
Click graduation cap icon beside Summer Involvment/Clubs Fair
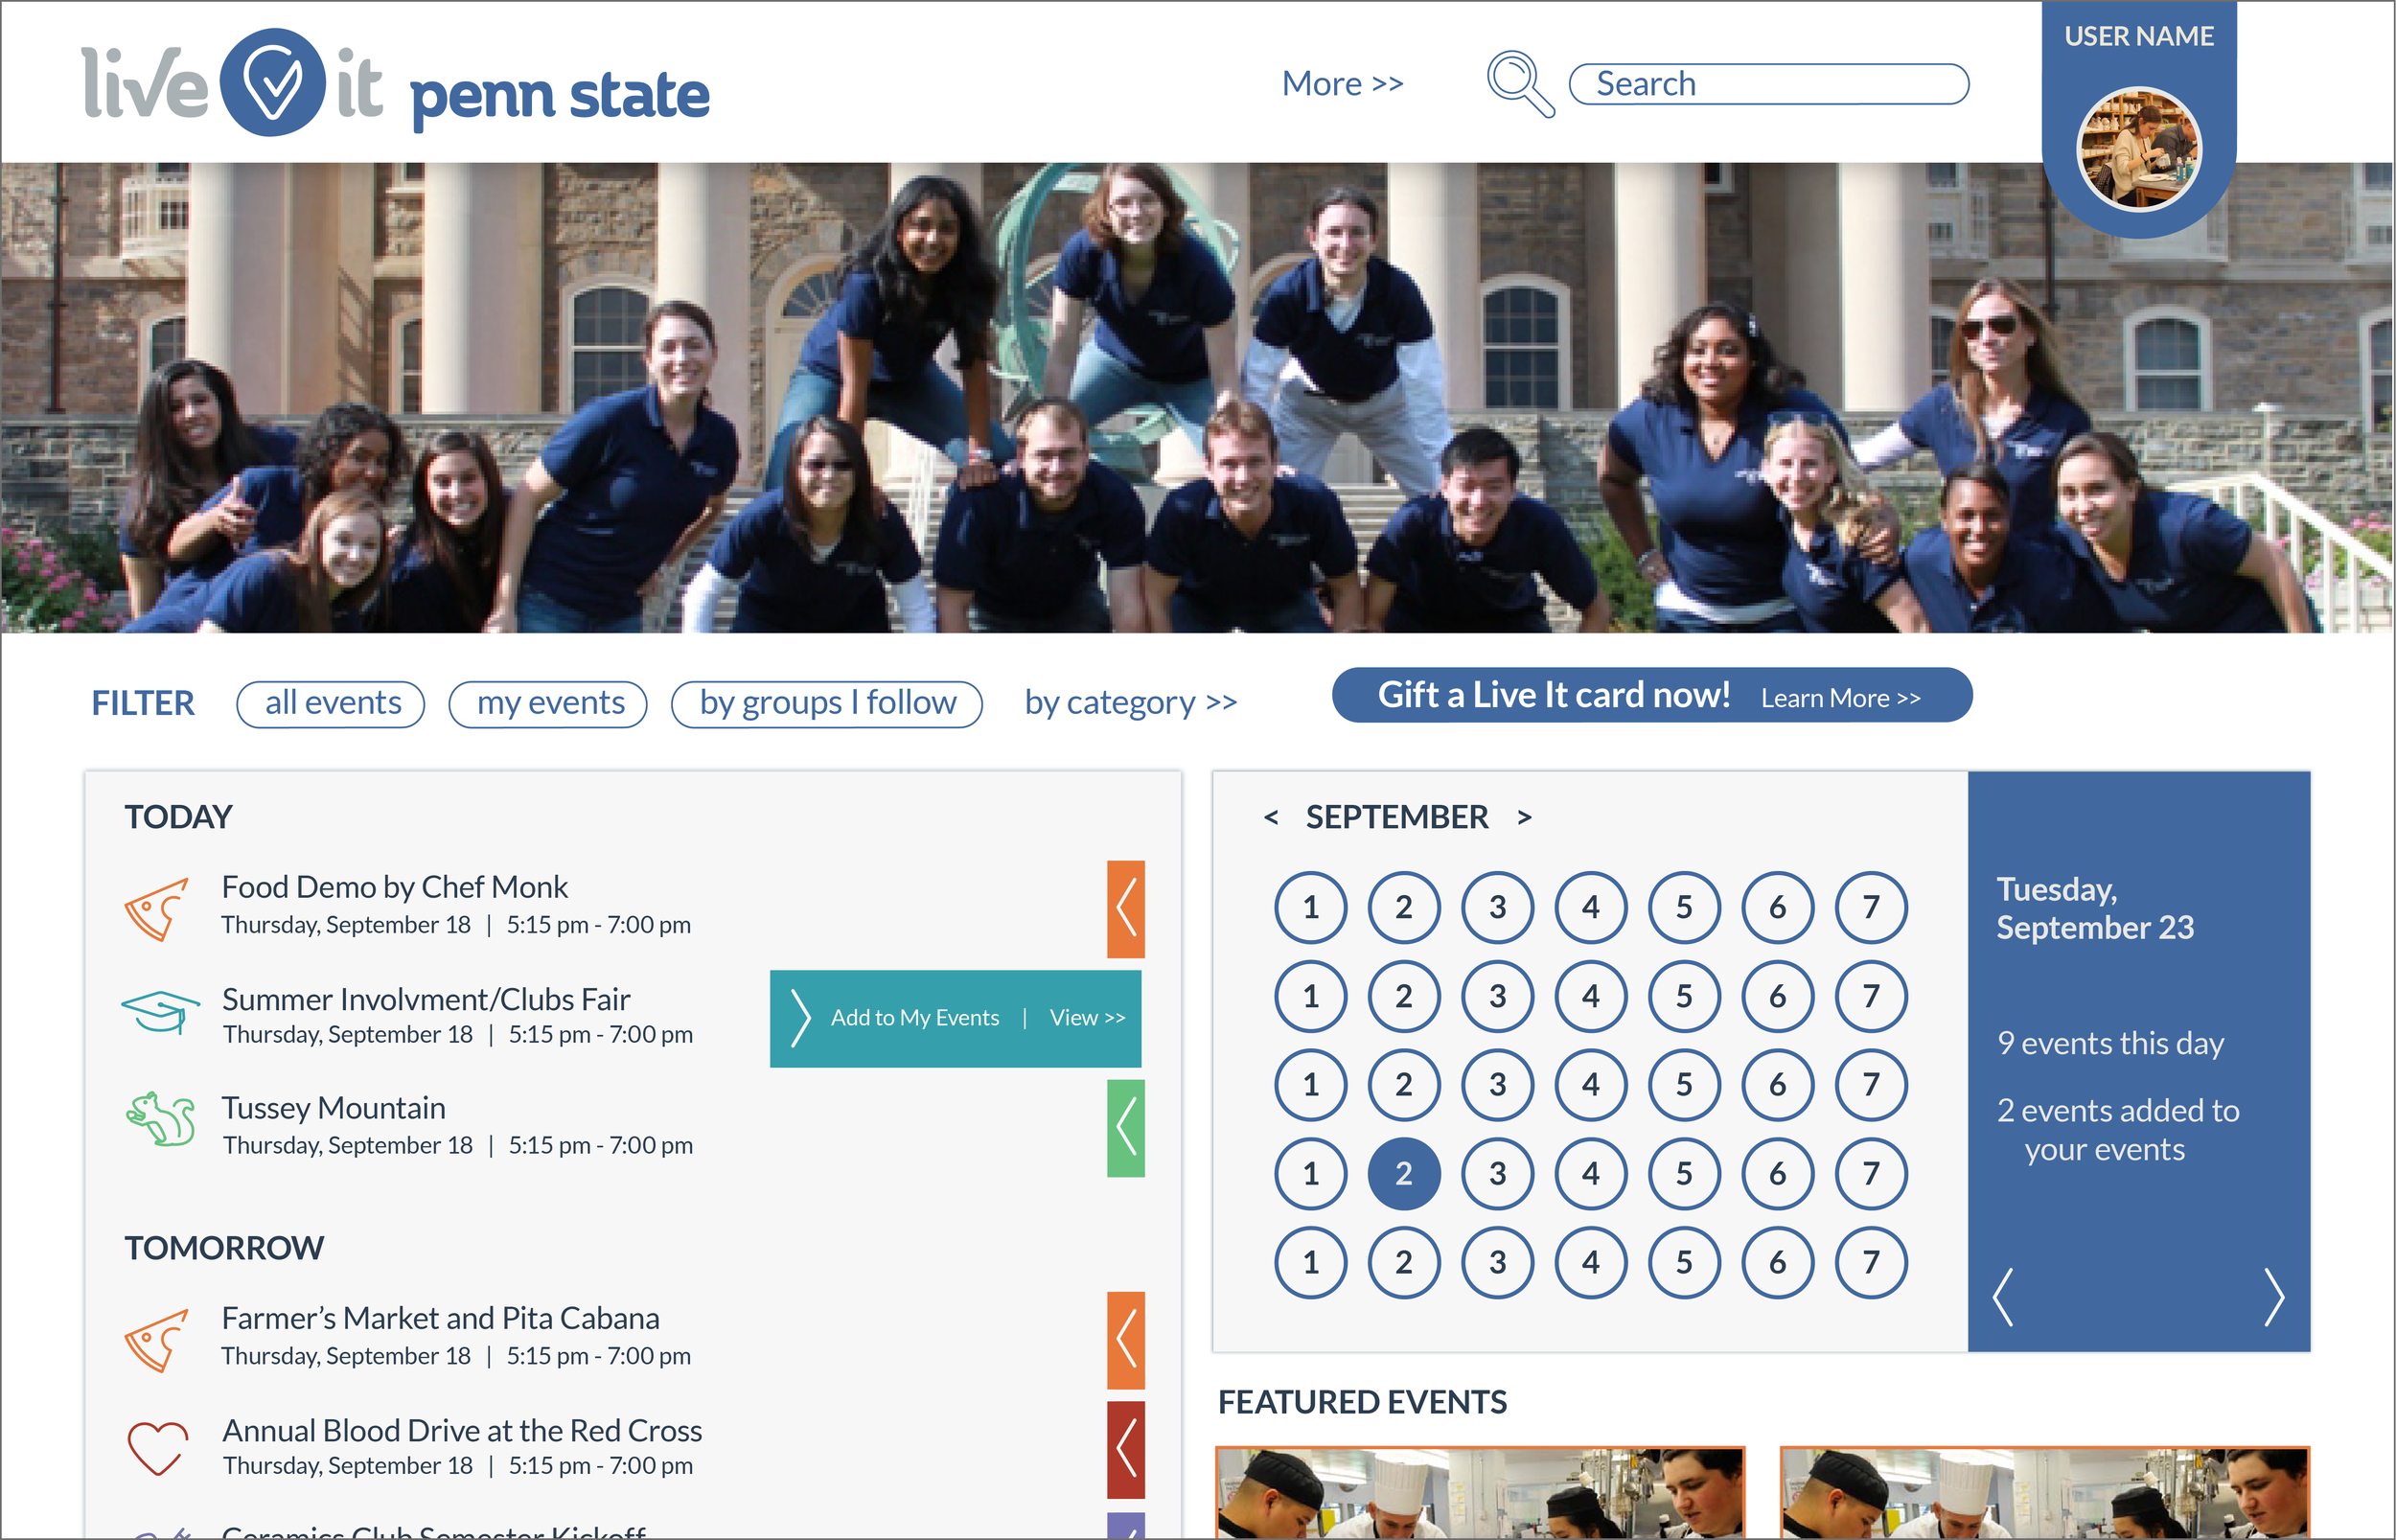coord(160,1012)
